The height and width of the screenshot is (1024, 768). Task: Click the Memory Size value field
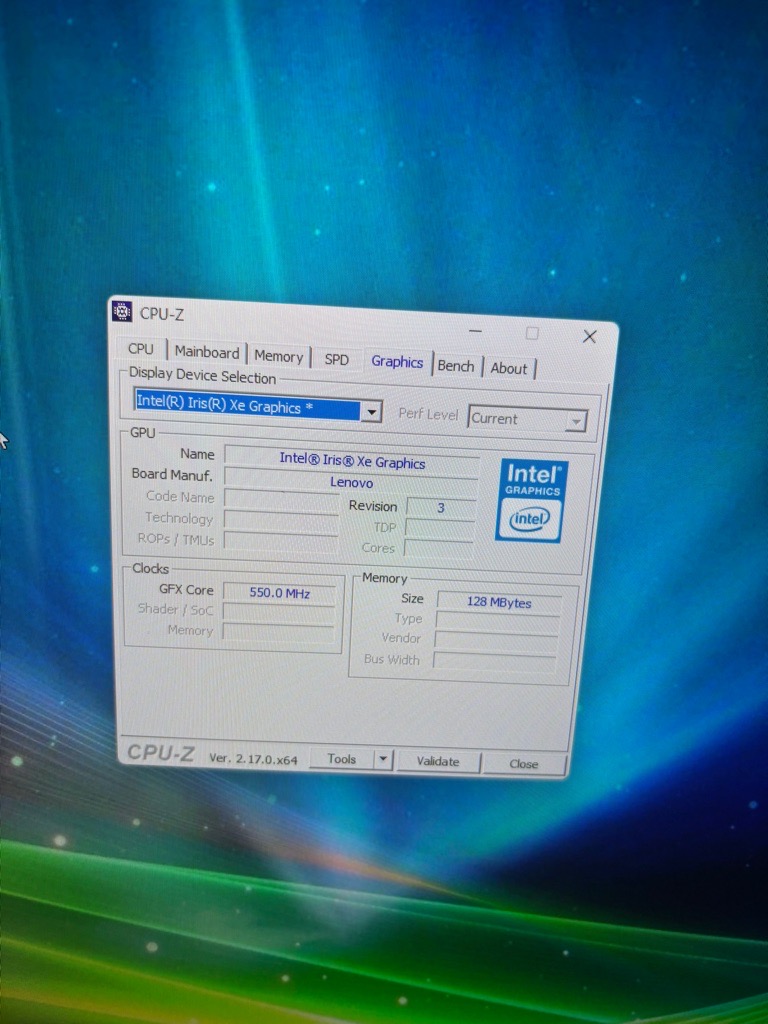point(498,602)
